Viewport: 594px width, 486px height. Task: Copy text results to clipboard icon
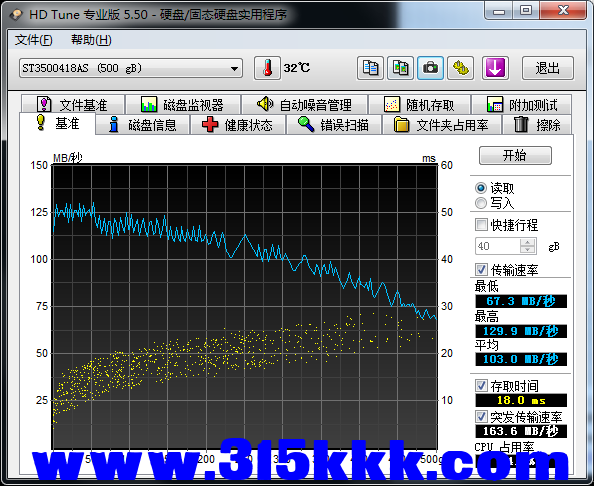coord(370,68)
